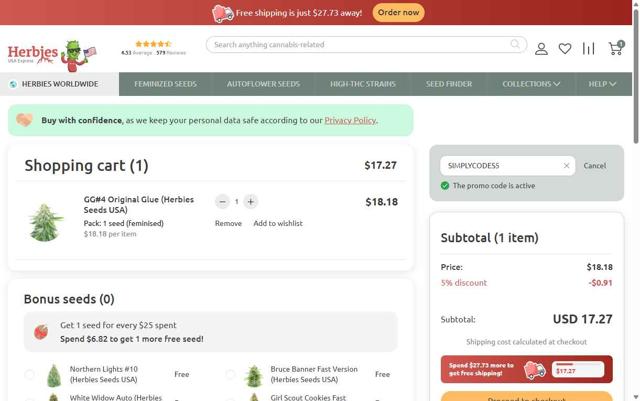Open High-THC Strains menu item
This screenshot has height=401, width=640.
[x=363, y=84]
